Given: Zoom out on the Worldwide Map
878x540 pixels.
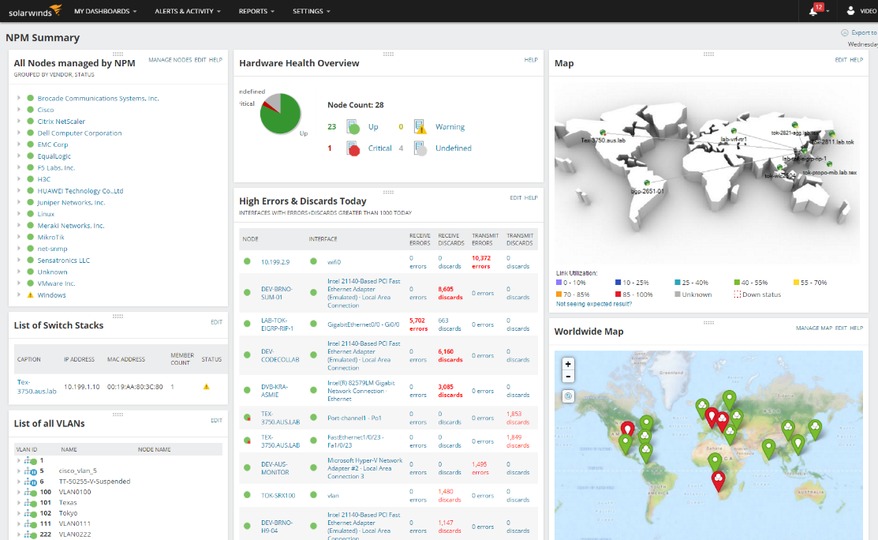Looking at the screenshot, I should [568, 377].
